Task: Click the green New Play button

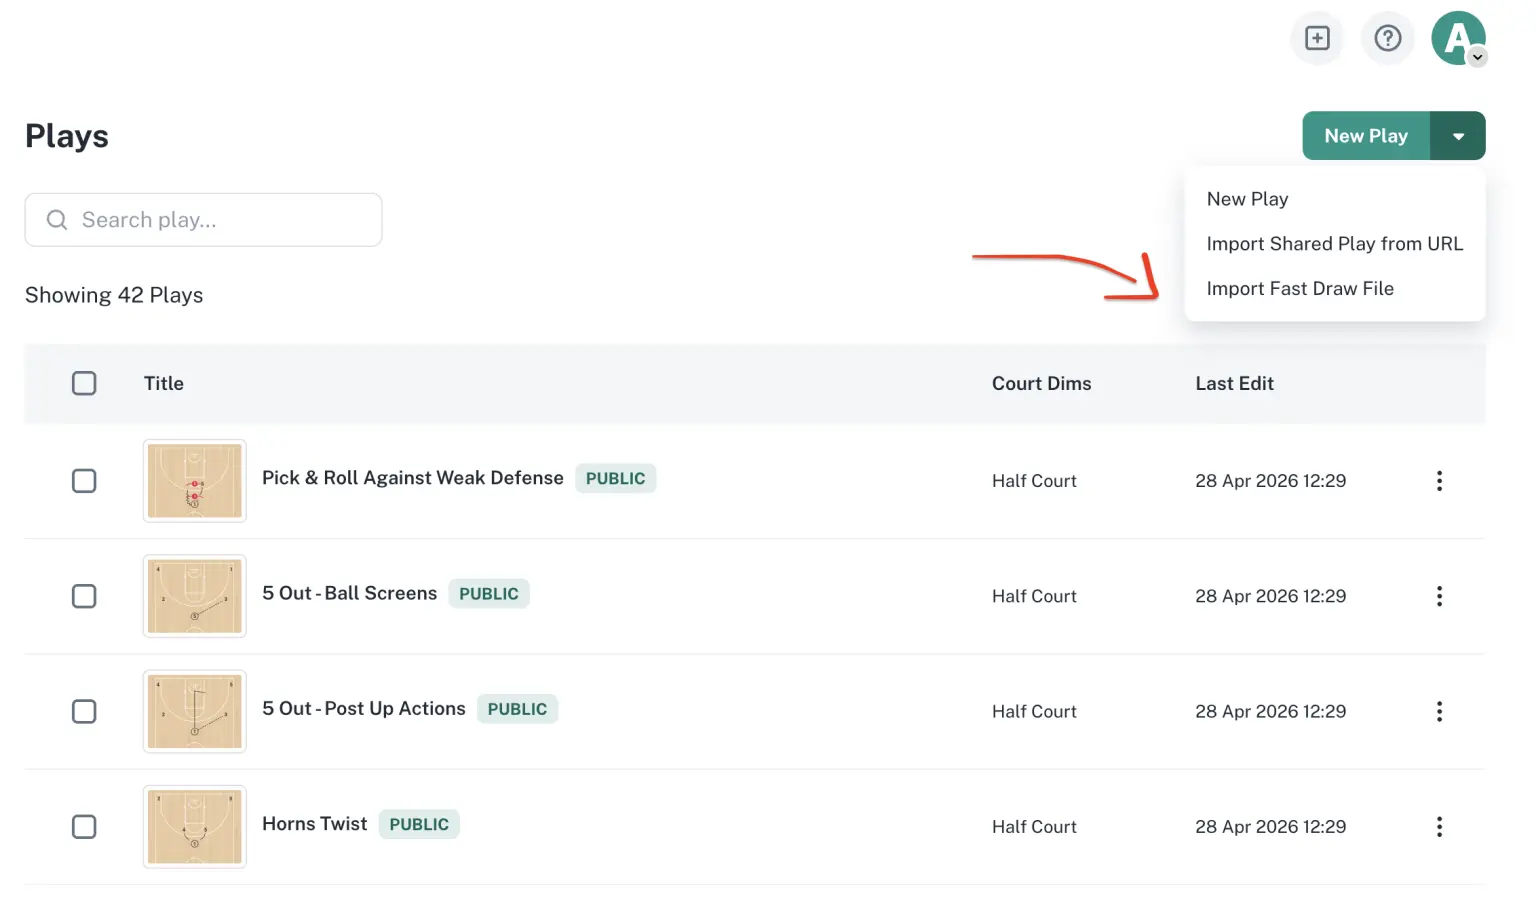Action: (1366, 136)
